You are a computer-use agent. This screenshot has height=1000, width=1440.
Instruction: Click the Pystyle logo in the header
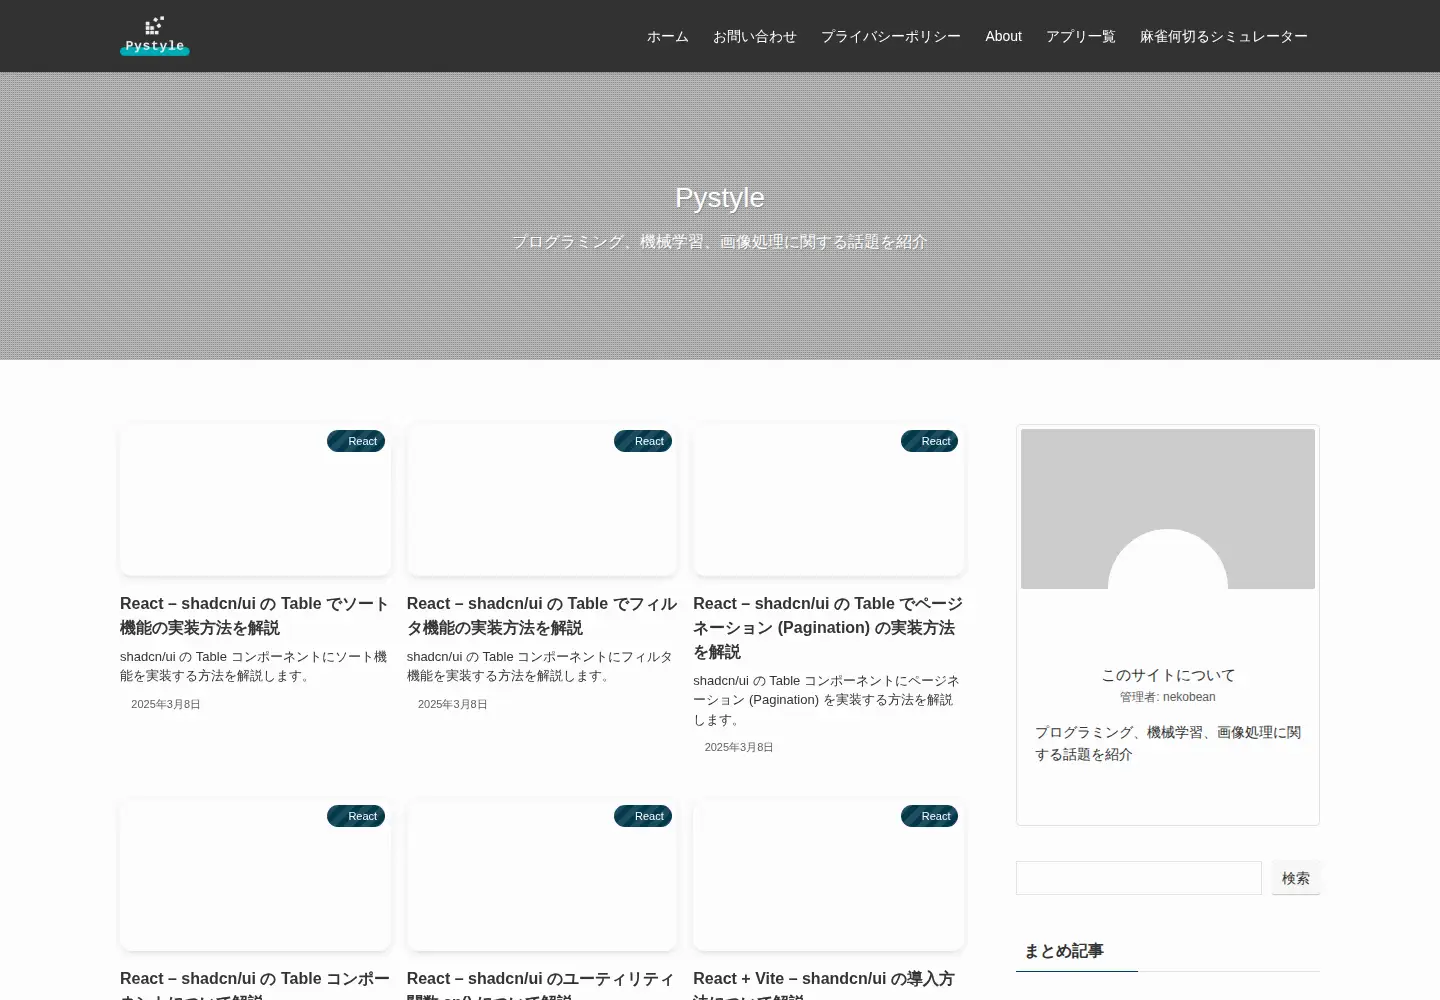pyautogui.click(x=155, y=36)
